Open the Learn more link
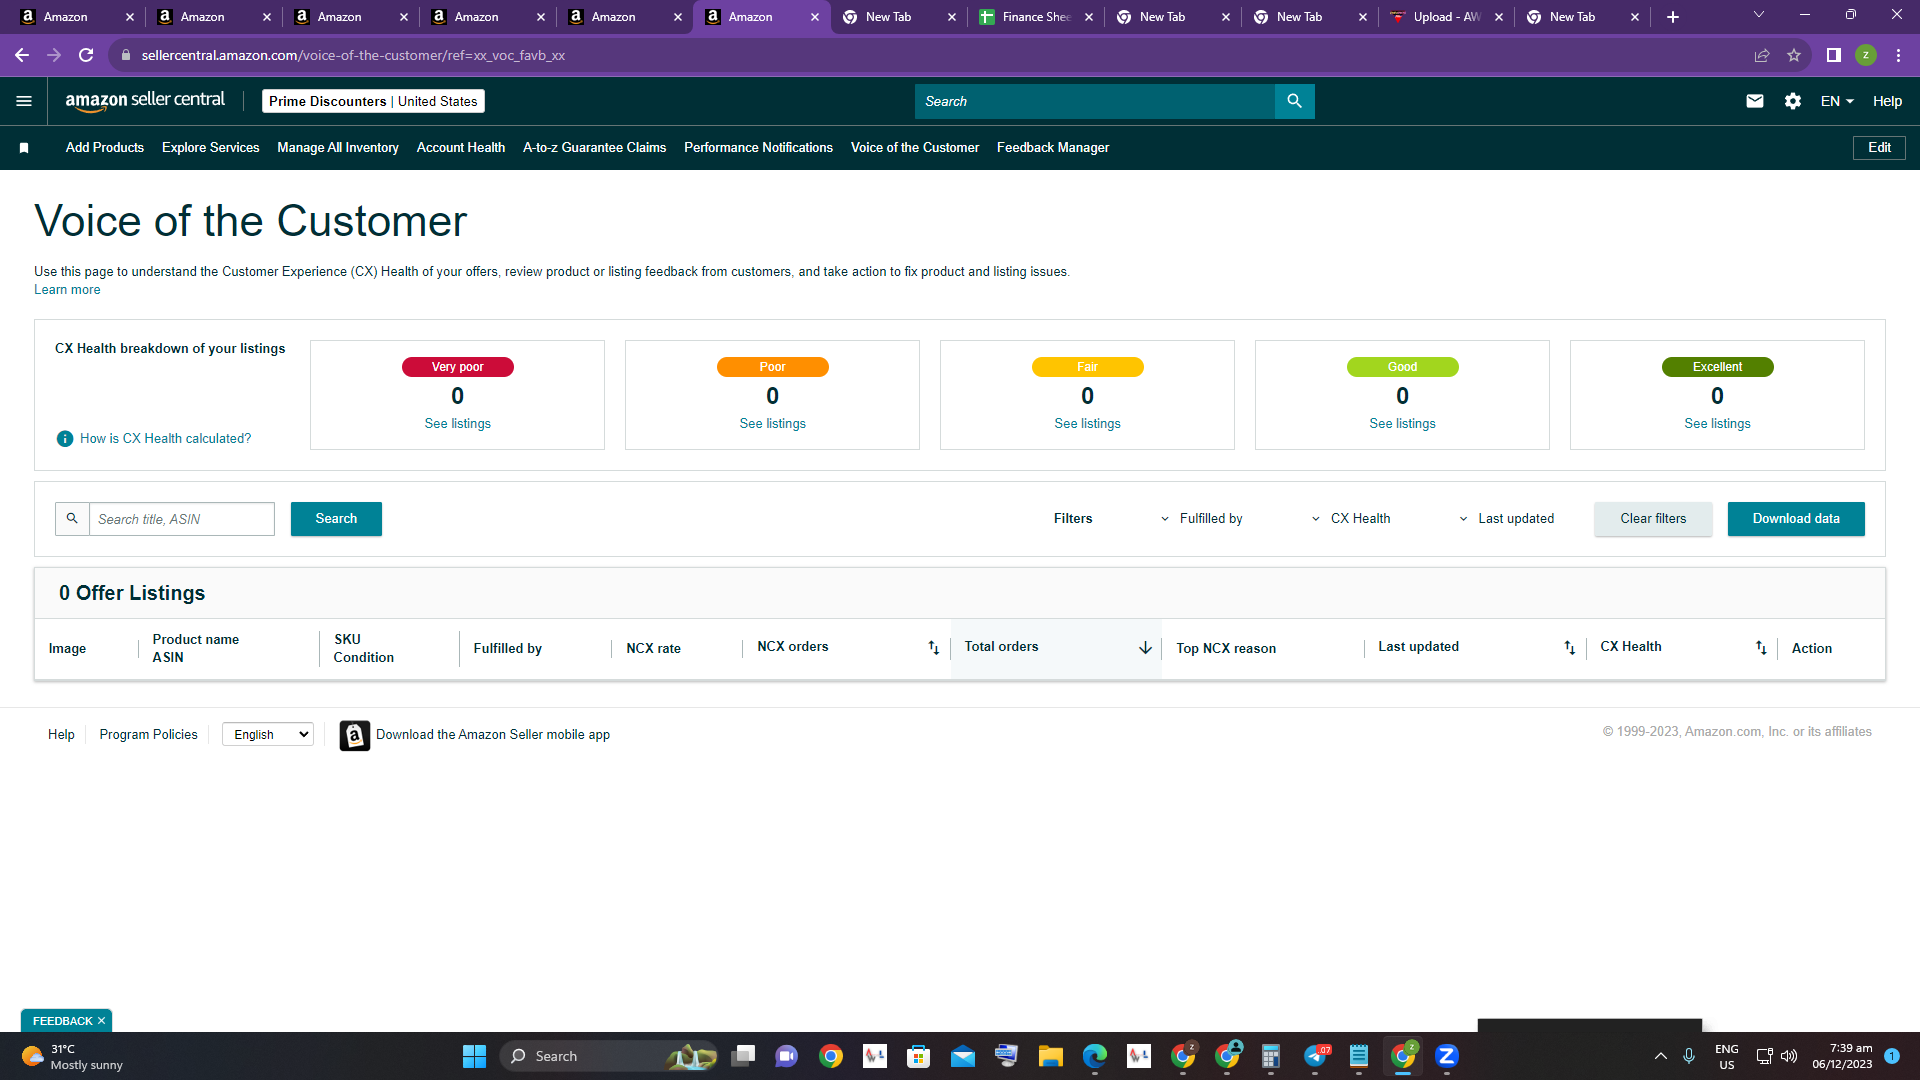 (x=67, y=290)
